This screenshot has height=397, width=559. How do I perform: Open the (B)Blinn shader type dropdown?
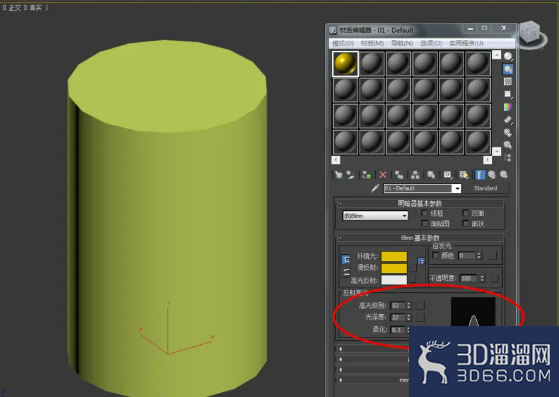(375, 216)
